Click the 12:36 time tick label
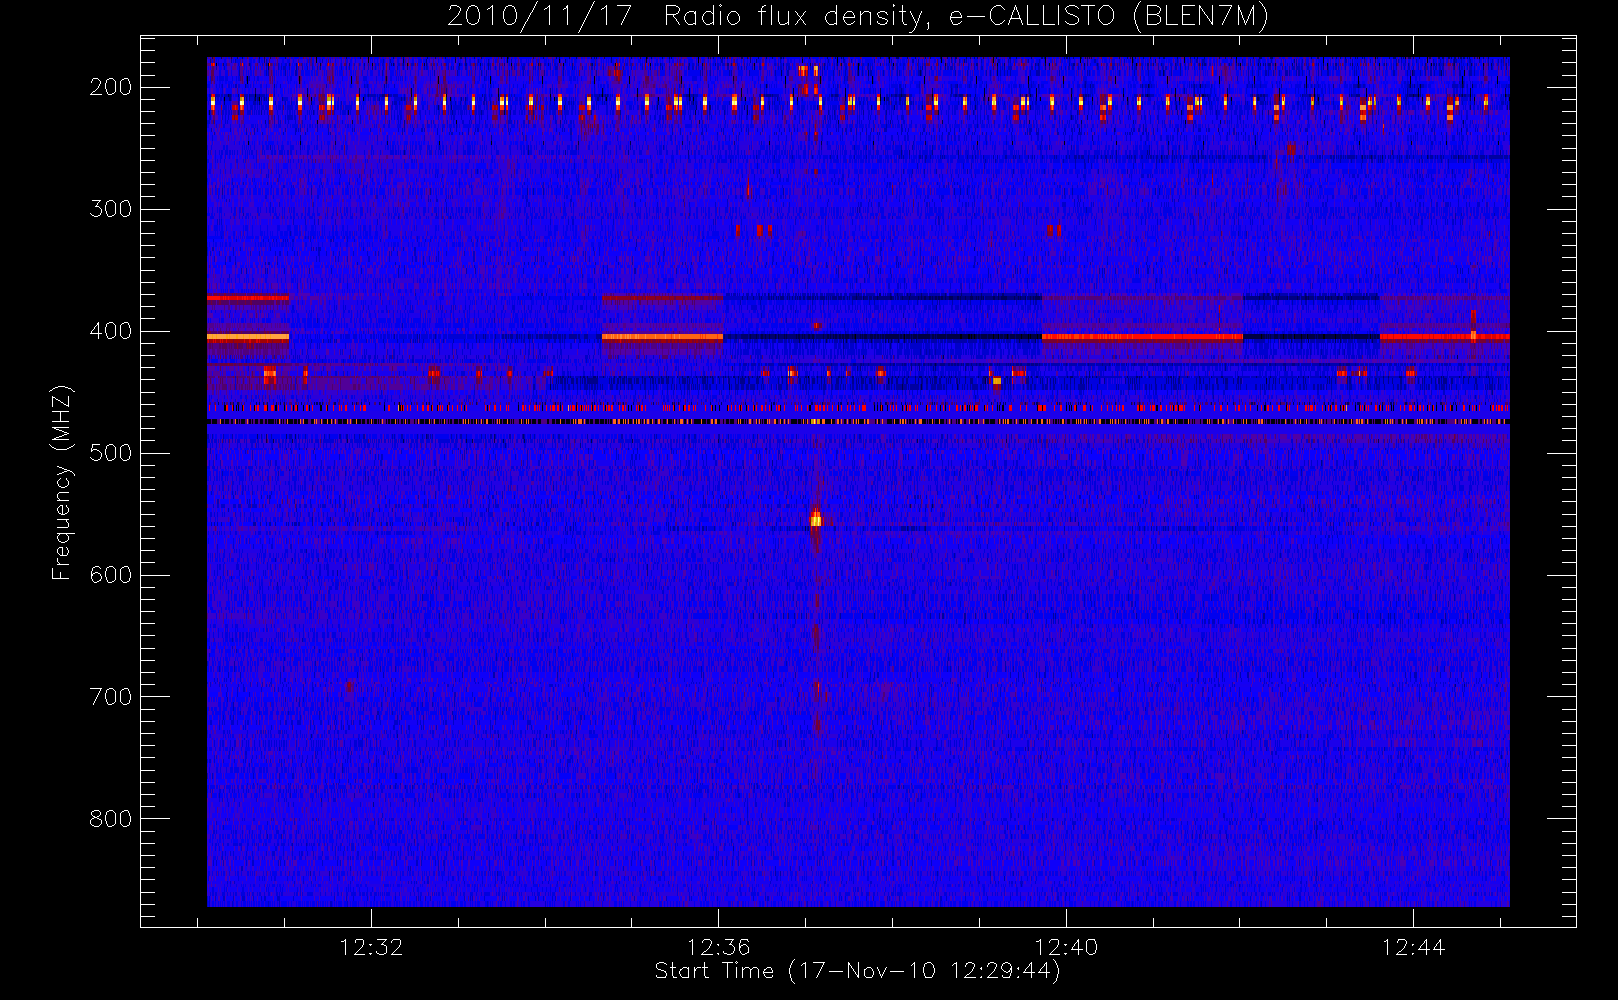 pyautogui.click(x=718, y=947)
